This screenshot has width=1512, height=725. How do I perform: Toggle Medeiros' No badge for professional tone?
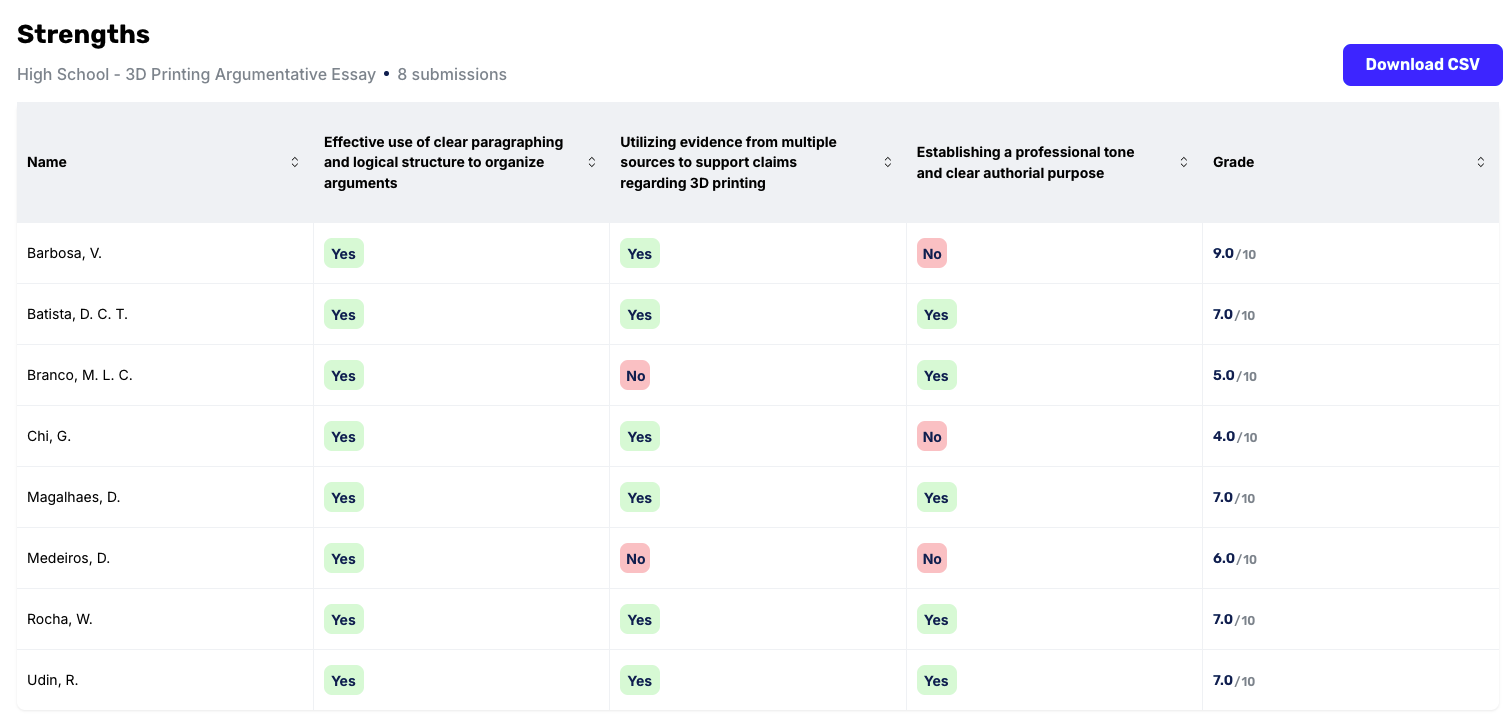pos(931,558)
